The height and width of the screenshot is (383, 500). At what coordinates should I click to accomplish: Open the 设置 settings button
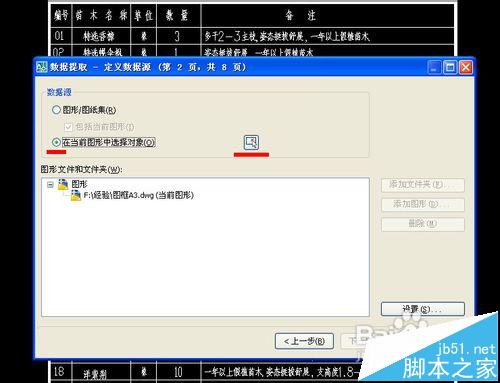[423, 309]
